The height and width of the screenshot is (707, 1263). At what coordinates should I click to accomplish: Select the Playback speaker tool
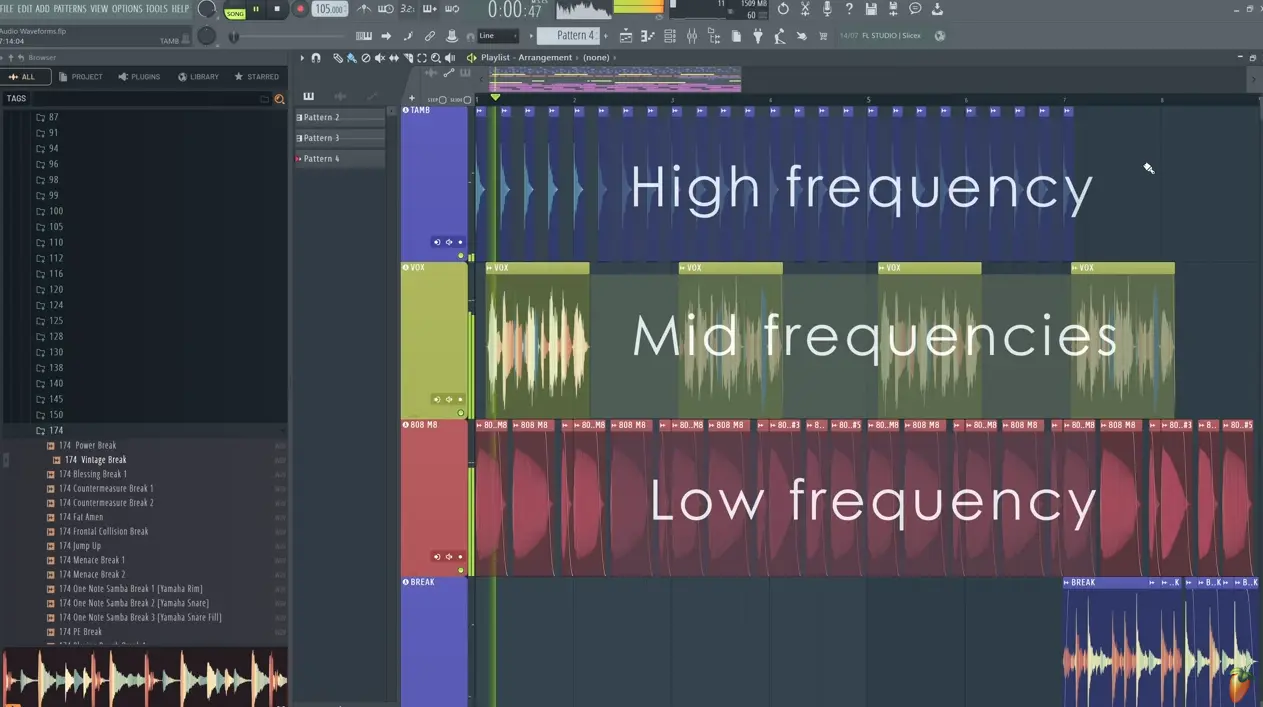449,58
